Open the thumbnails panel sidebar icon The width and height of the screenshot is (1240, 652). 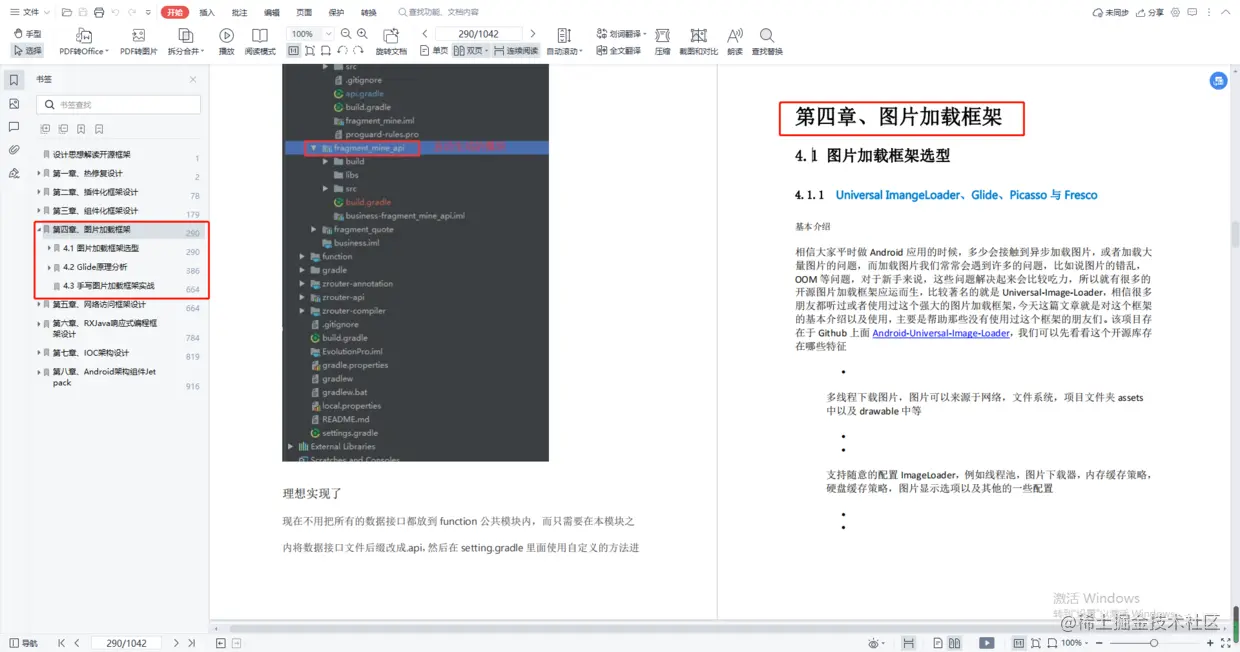pyautogui.click(x=14, y=103)
